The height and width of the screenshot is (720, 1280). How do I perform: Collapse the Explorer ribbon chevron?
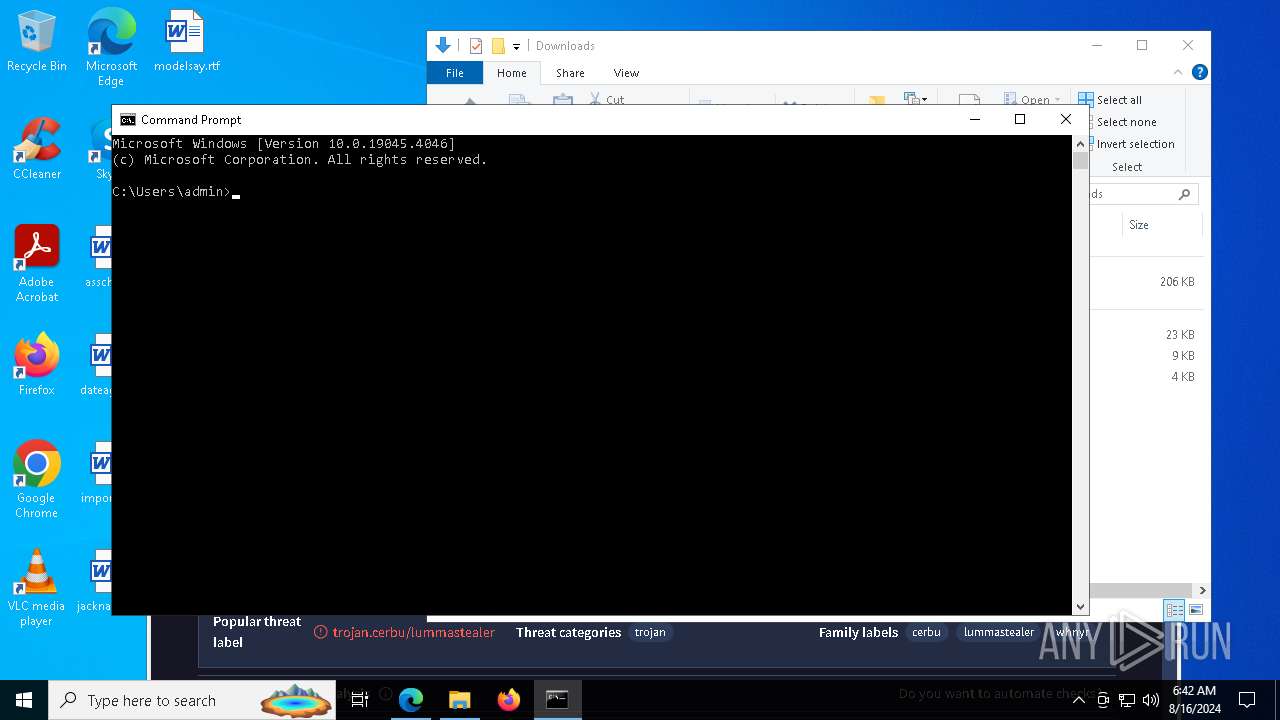coord(1177,73)
